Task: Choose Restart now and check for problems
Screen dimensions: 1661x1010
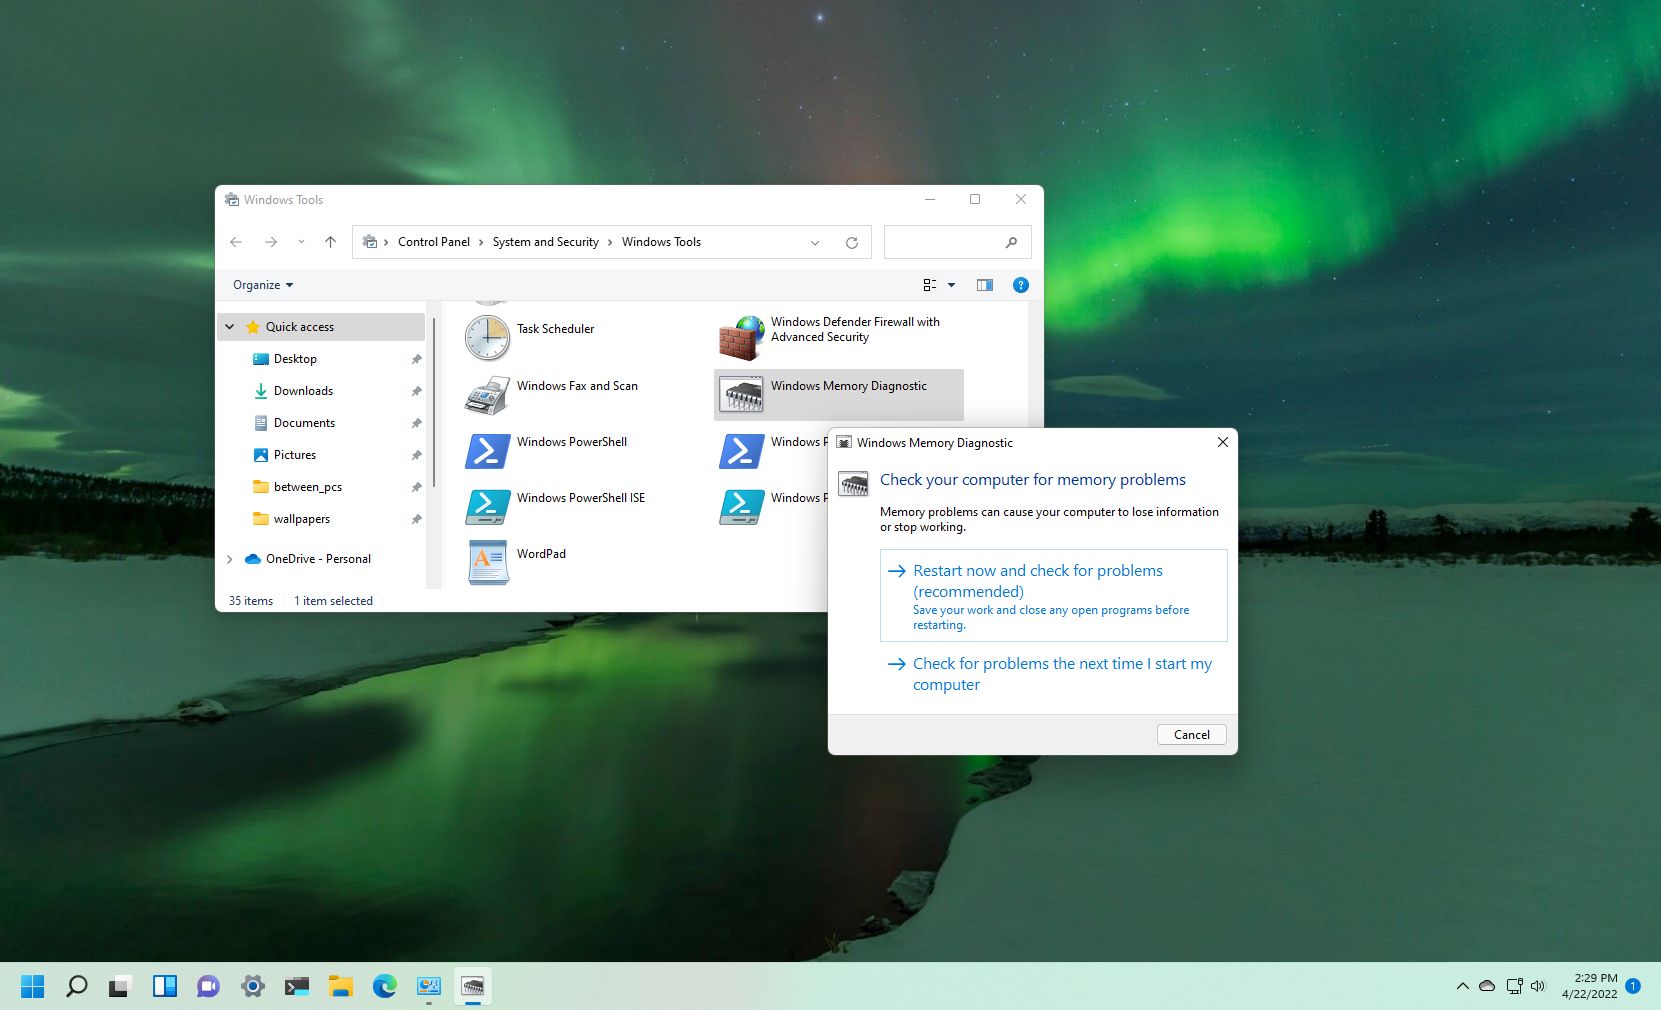Action: click(x=1053, y=595)
